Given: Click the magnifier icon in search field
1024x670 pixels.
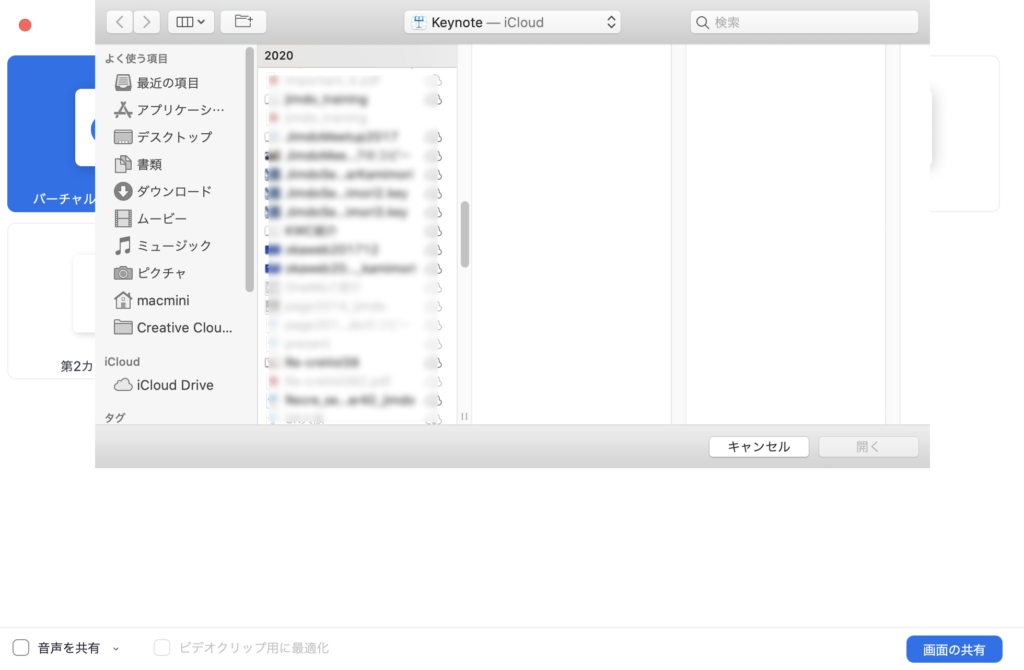Looking at the screenshot, I should click(703, 23).
